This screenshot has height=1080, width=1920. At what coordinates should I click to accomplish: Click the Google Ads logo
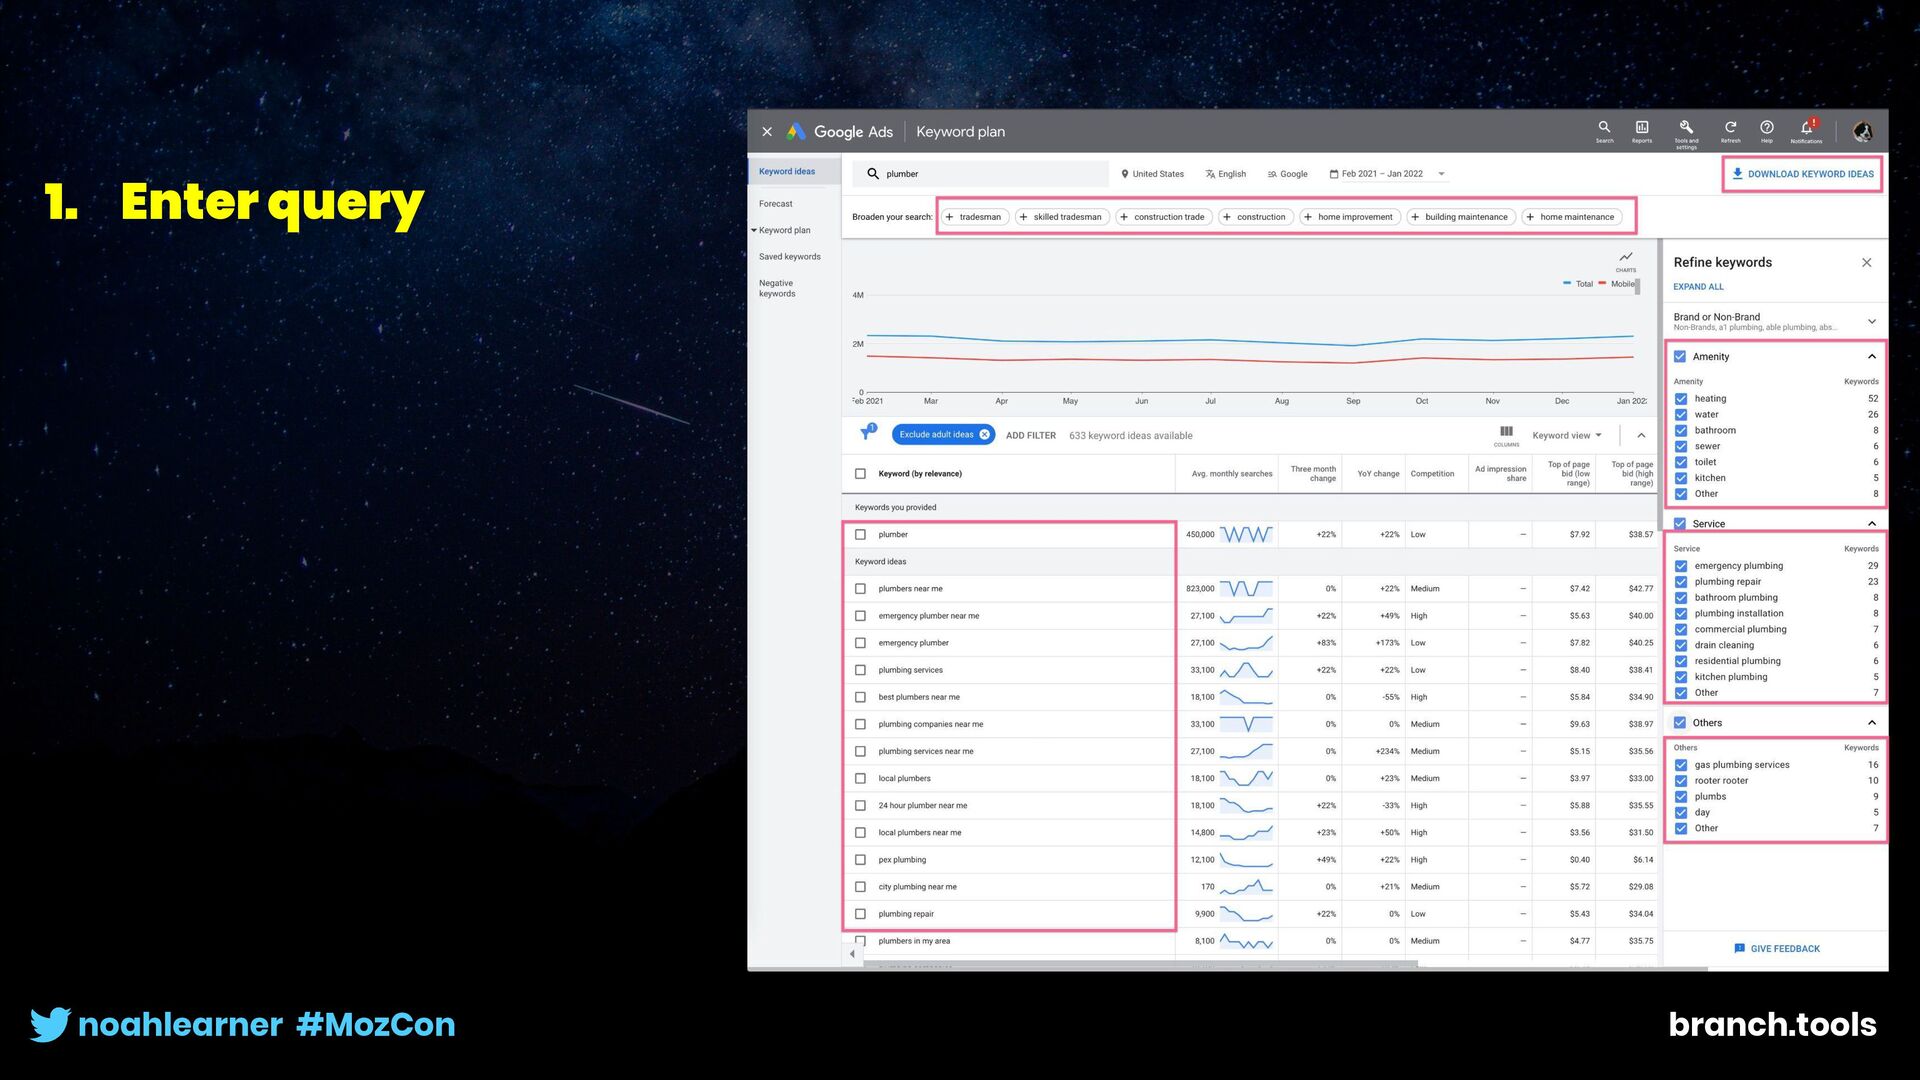pyautogui.click(x=840, y=132)
